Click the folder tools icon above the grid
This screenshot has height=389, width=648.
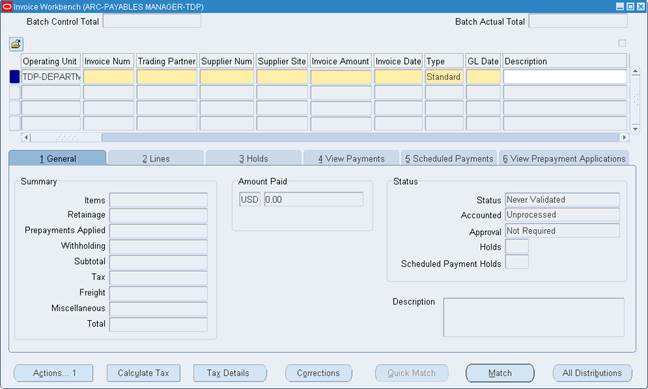pyautogui.click(x=16, y=44)
